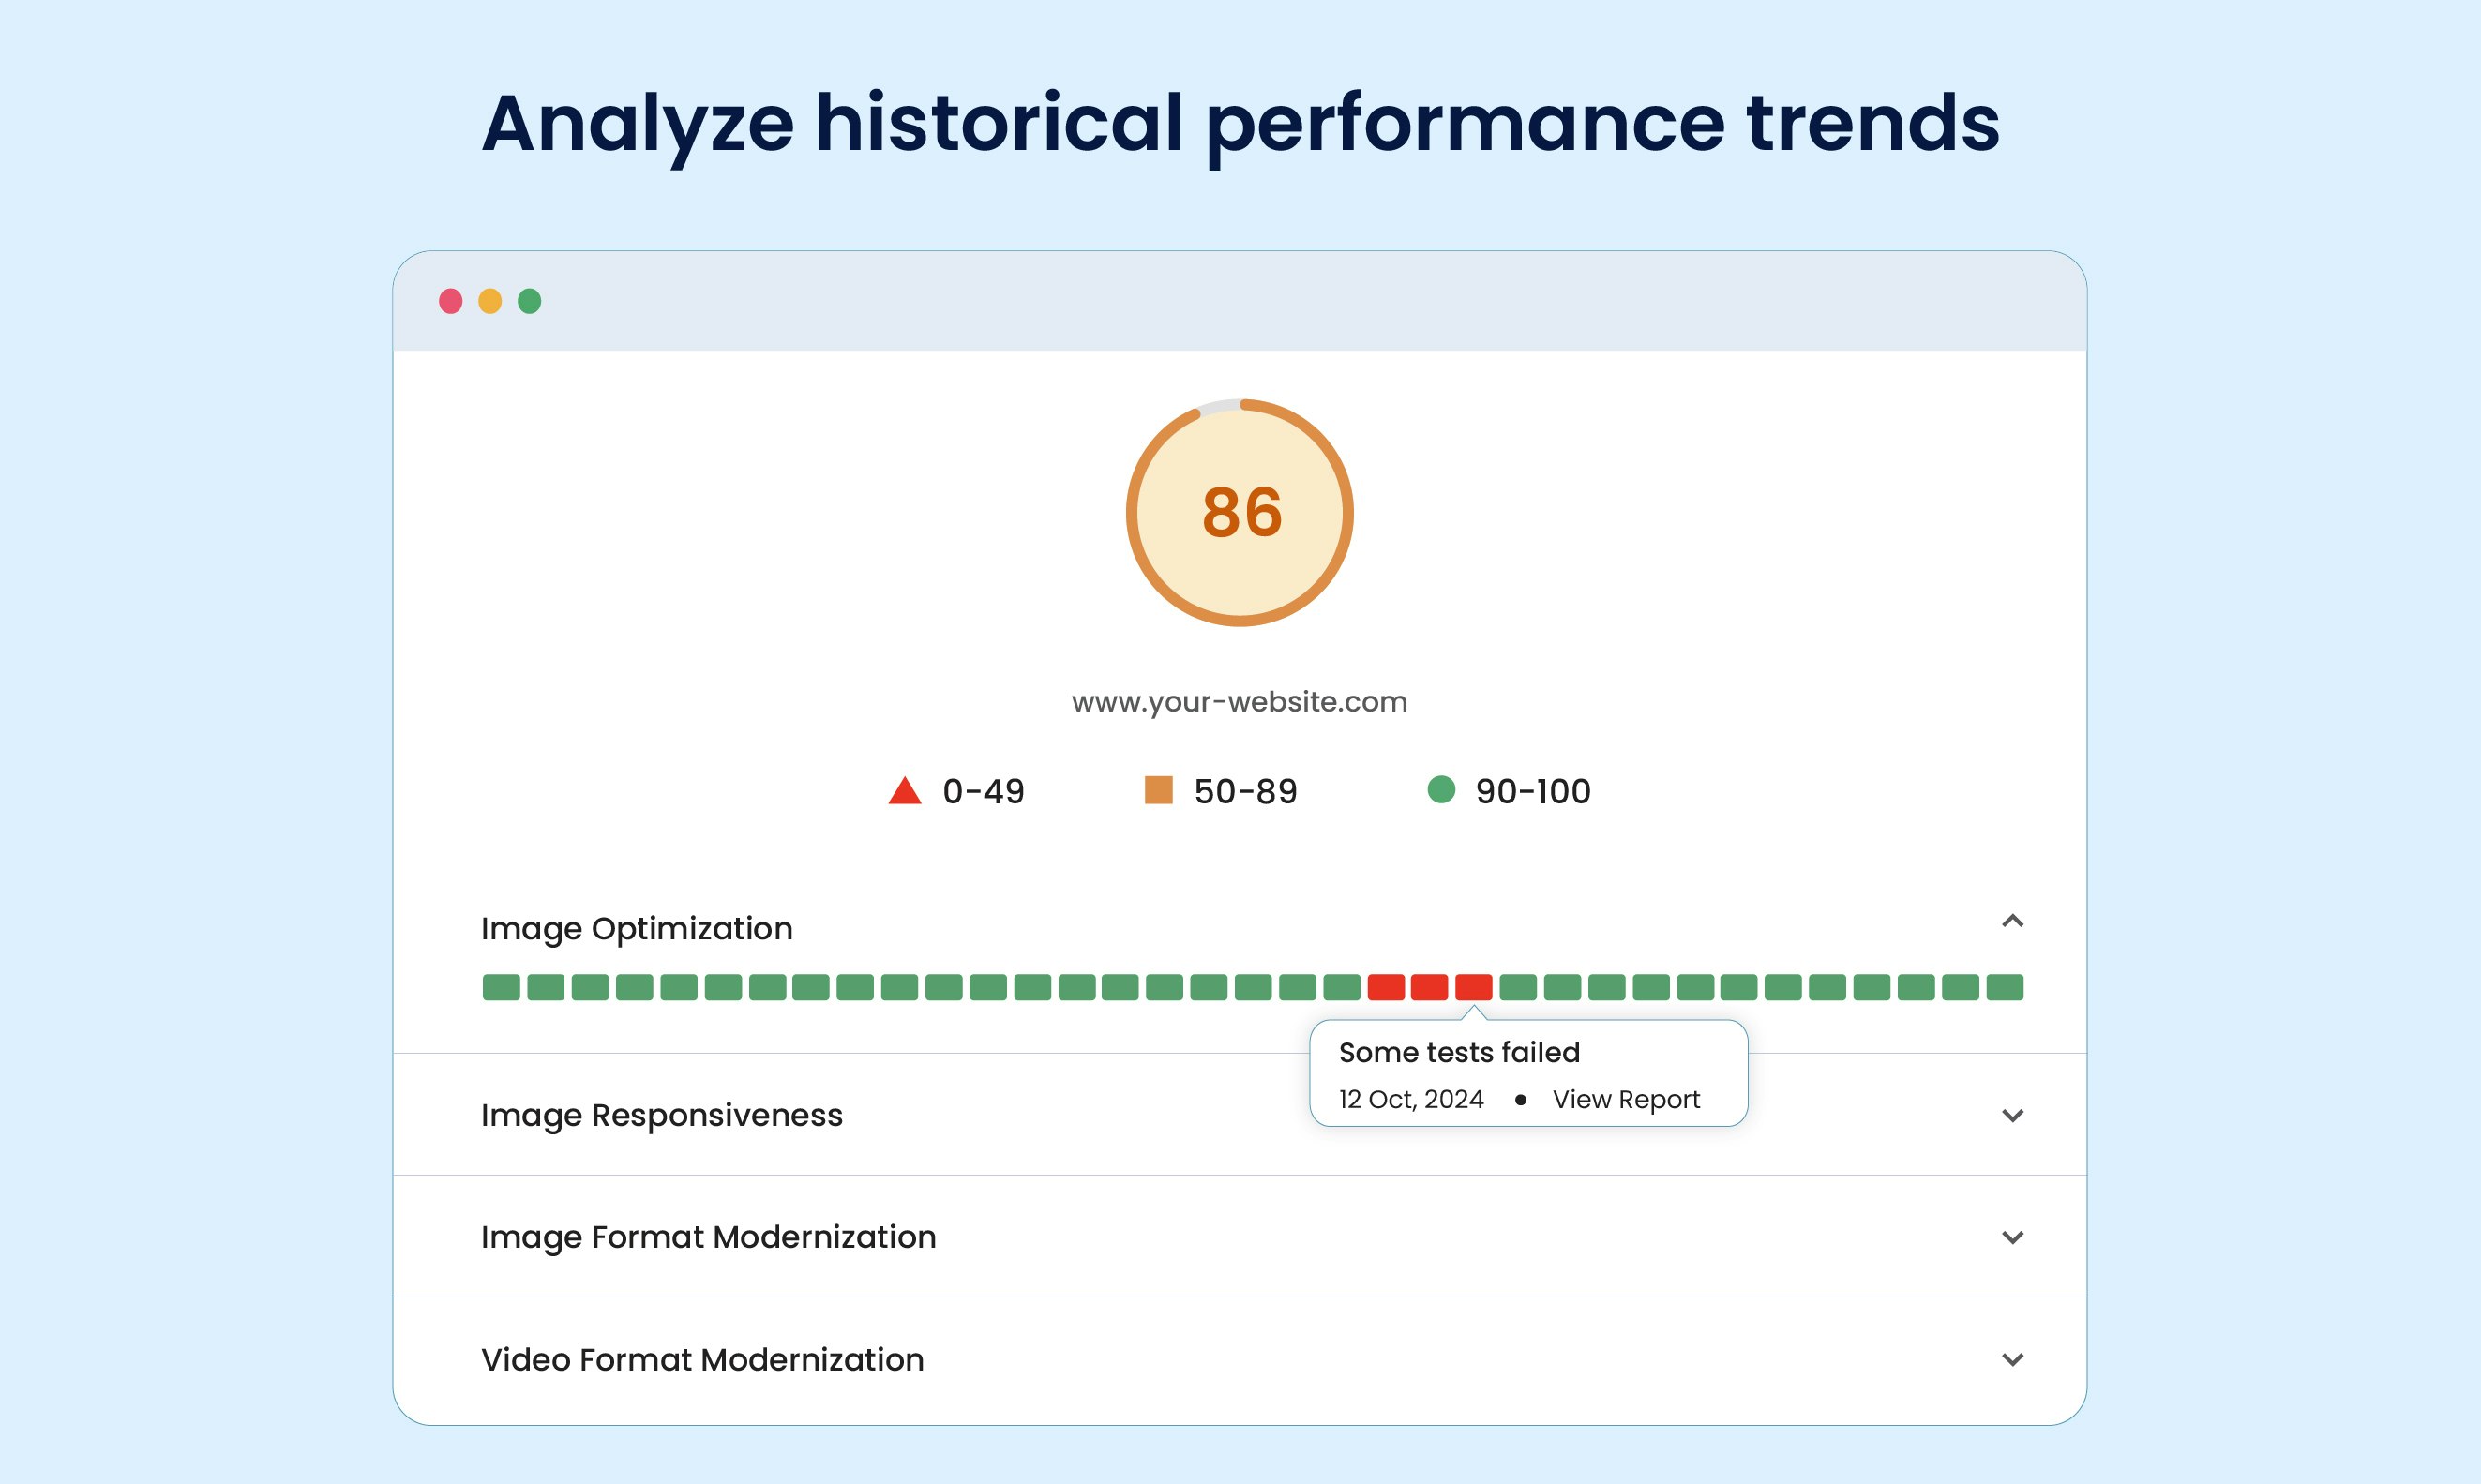
Task: Click the Video Format Modernization heading
Action: (x=703, y=1359)
